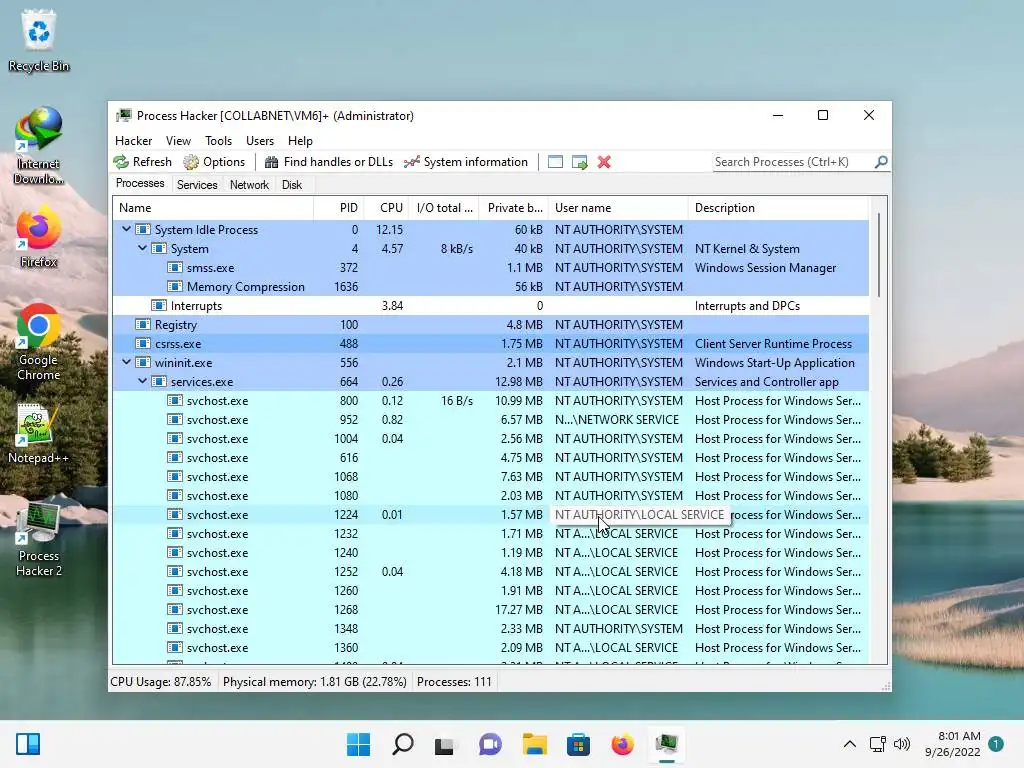Switch to the Network tab
This screenshot has width=1024, height=768.
[x=249, y=185]
